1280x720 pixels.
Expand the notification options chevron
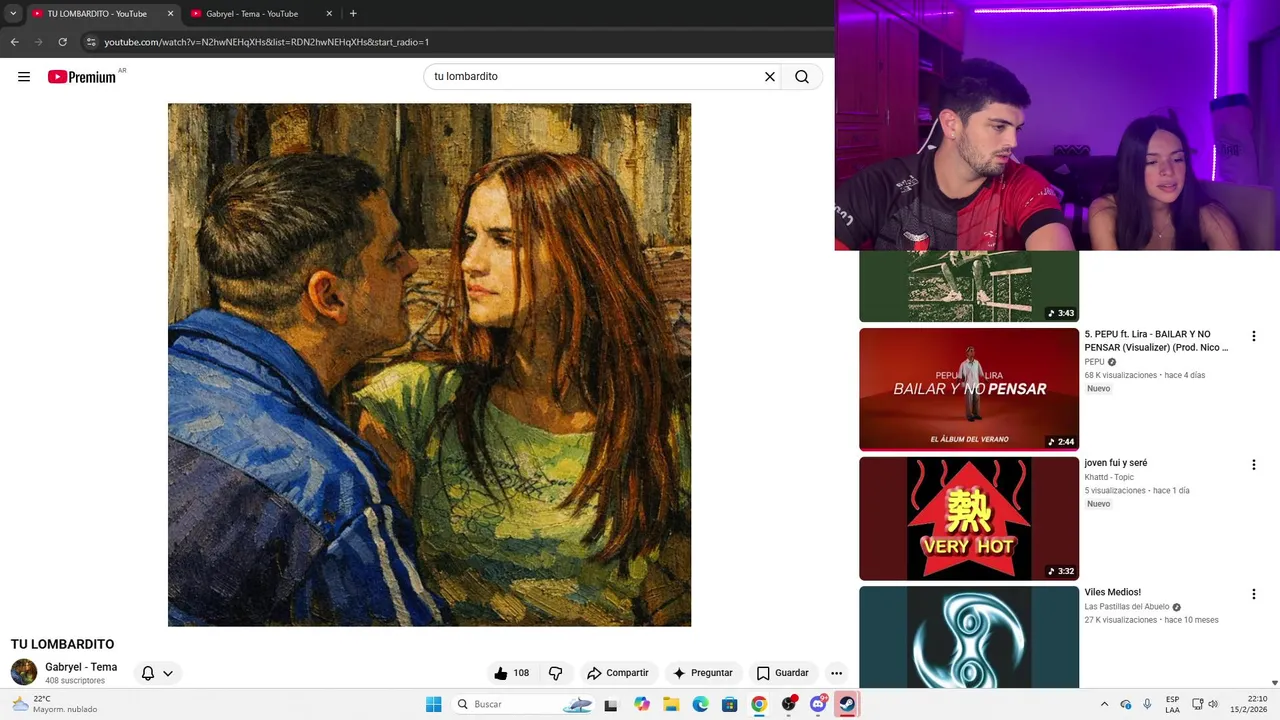[x=168, y=673]
